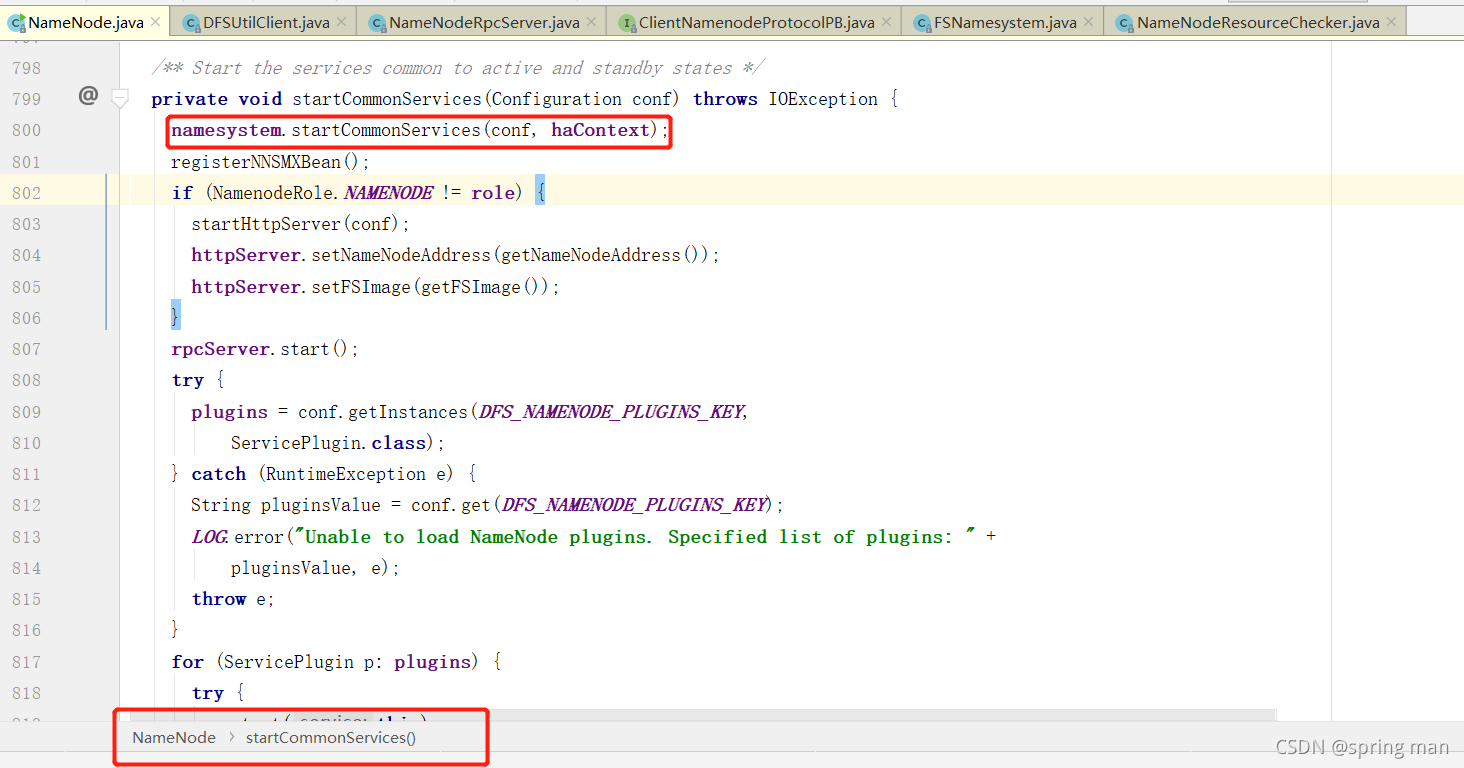Screen dimensions: 1464x768
Task: Click NAMENODE constant on line 802
Action: pyautogui.click(x=389, y=193)
